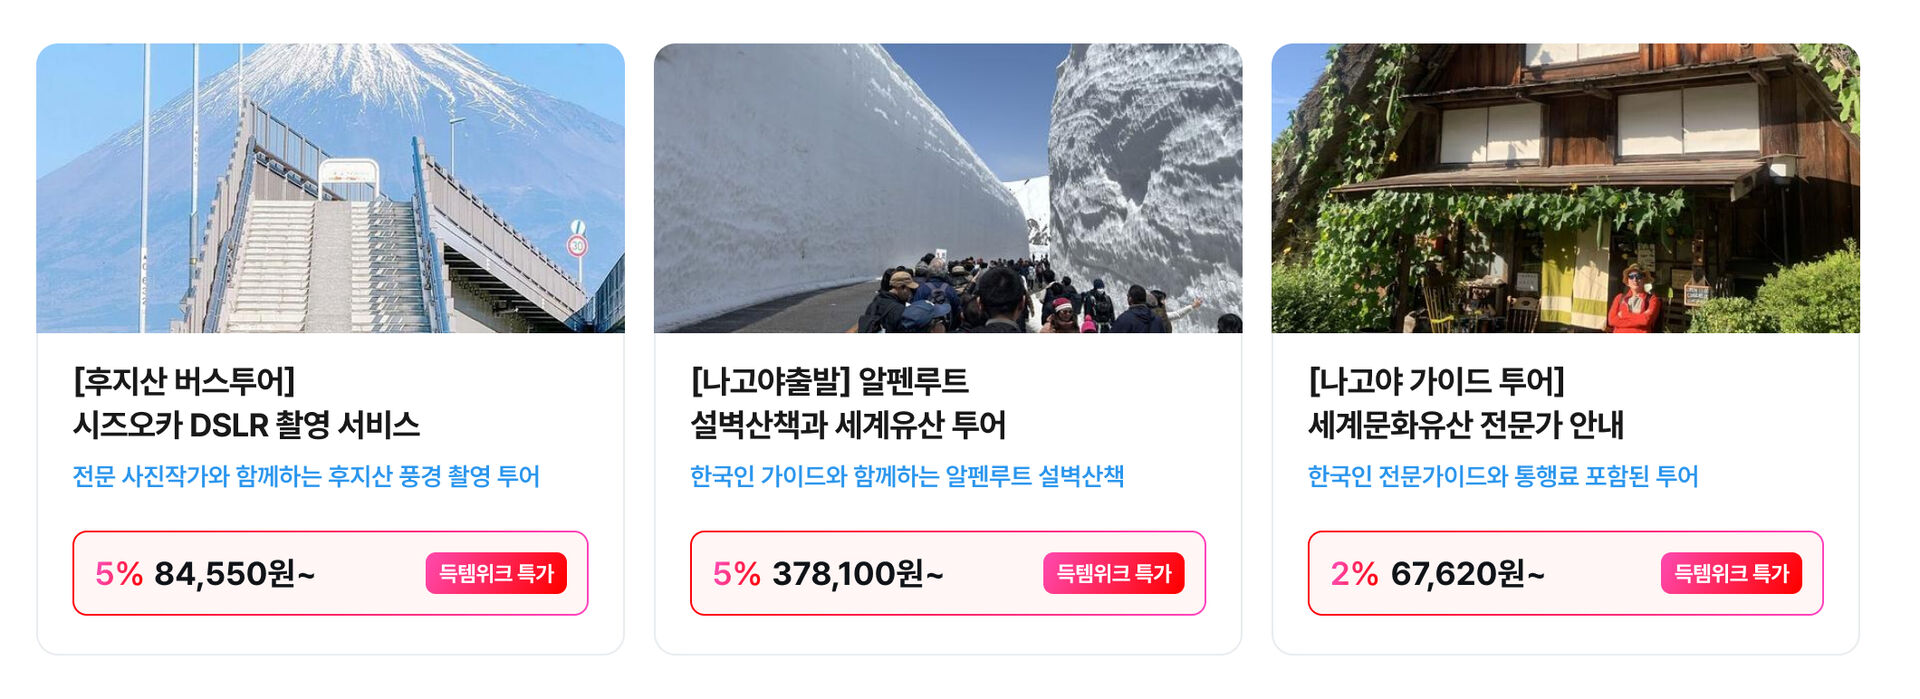Click the 나고야출발 알펜루트 title
This screenshot has width=1920, height=699.
[x=829, y=381]
